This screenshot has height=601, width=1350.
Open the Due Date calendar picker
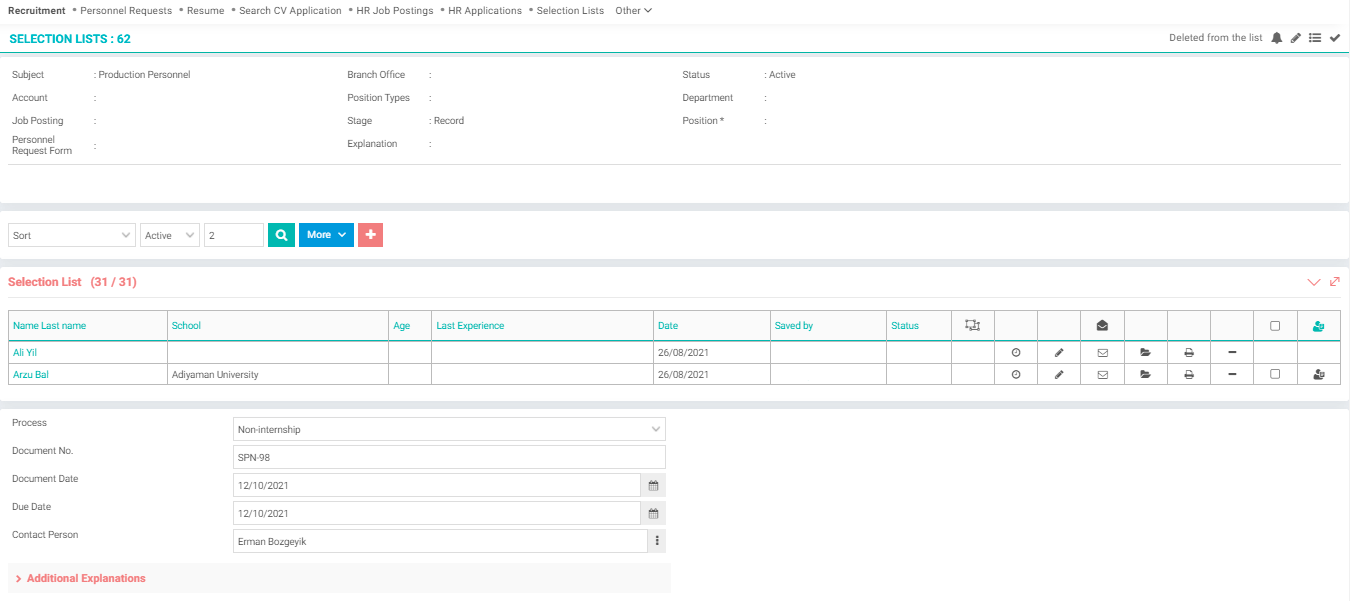coord(653,513)
